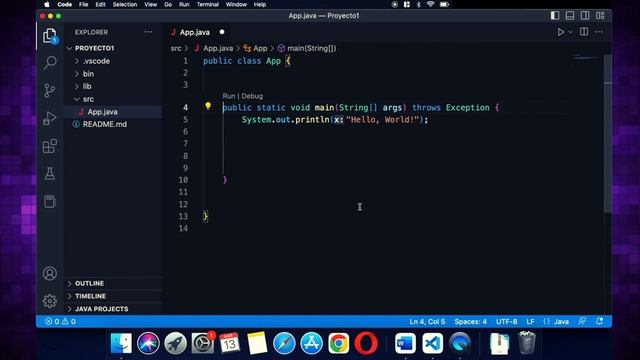Viewport: 640px width, 360px height.
Task: Click line number 13 in gutter
Action: pyautogui.click(x=183, y=216)
